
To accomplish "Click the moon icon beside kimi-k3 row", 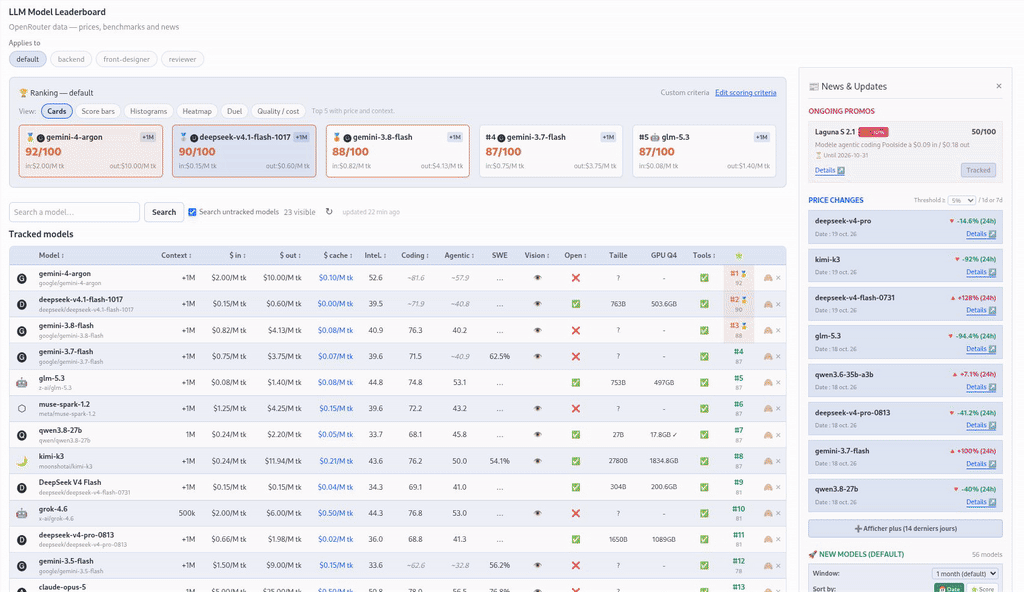I will pos(22,461).
